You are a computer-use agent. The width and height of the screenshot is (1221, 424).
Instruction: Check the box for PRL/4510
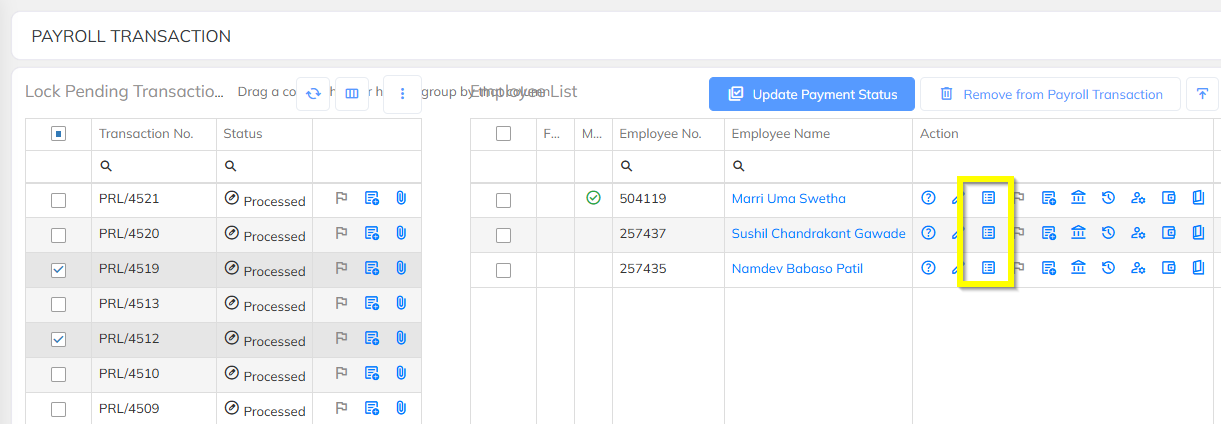click(58, 374)
